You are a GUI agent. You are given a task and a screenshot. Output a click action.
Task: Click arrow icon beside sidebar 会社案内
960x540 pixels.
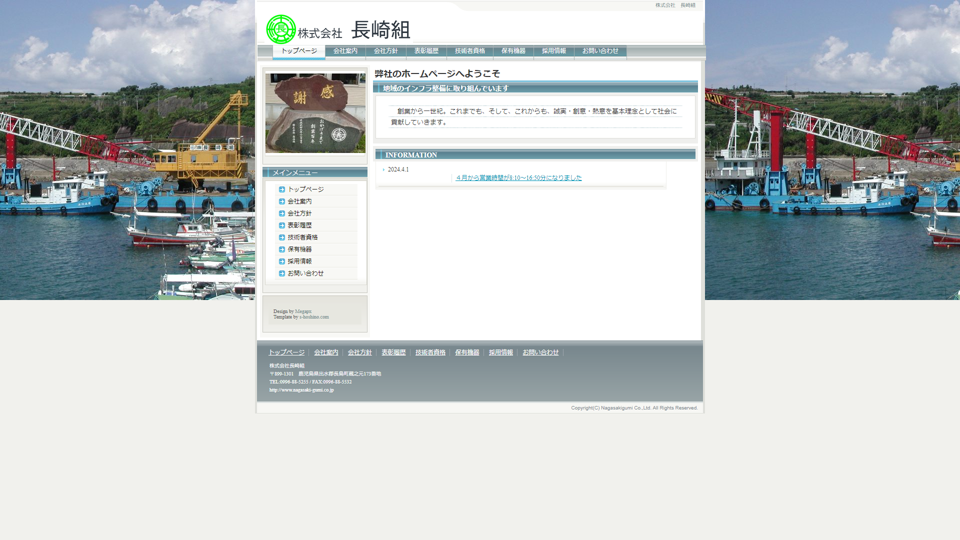pos(282,201)
